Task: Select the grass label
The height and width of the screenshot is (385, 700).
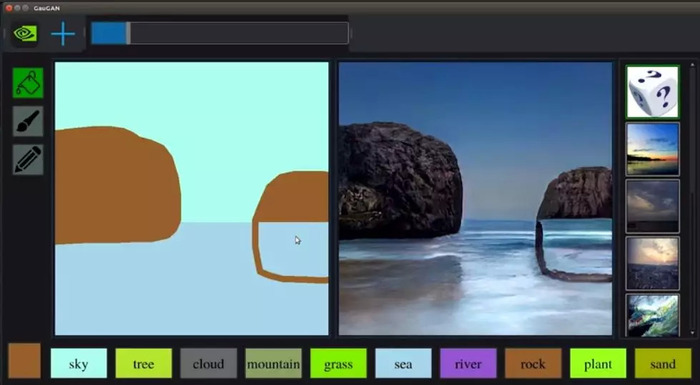Action: tap(338, 364)
